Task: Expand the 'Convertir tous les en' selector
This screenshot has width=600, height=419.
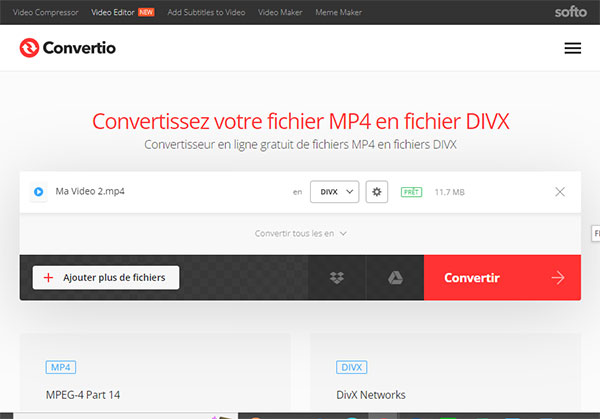Action: point(301,233)
